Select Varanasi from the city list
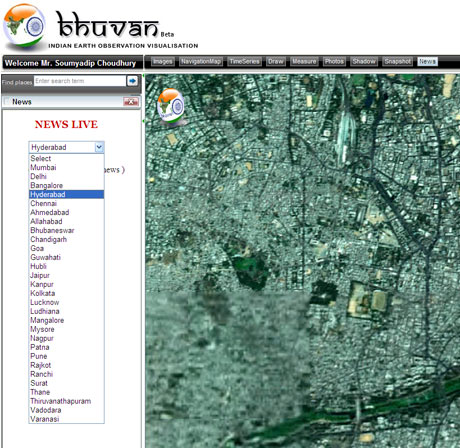460x448 pixels. 67,419
